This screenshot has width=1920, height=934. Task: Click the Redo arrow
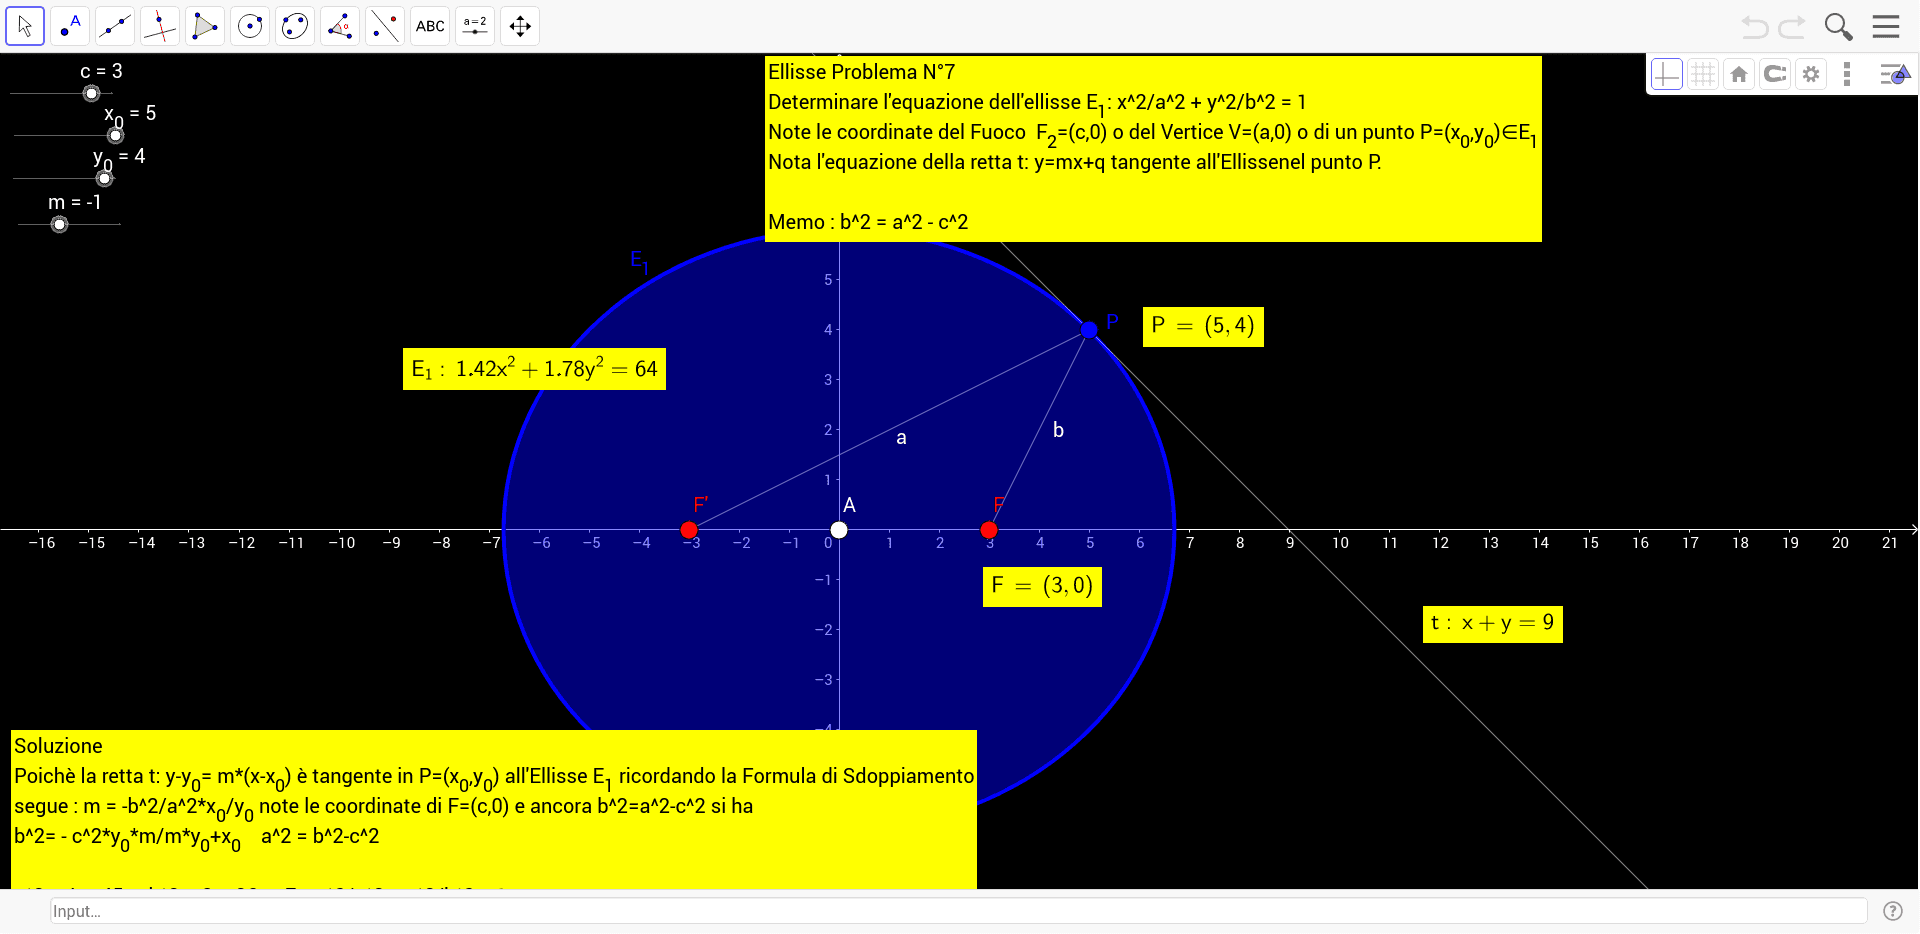[1792, 27]
